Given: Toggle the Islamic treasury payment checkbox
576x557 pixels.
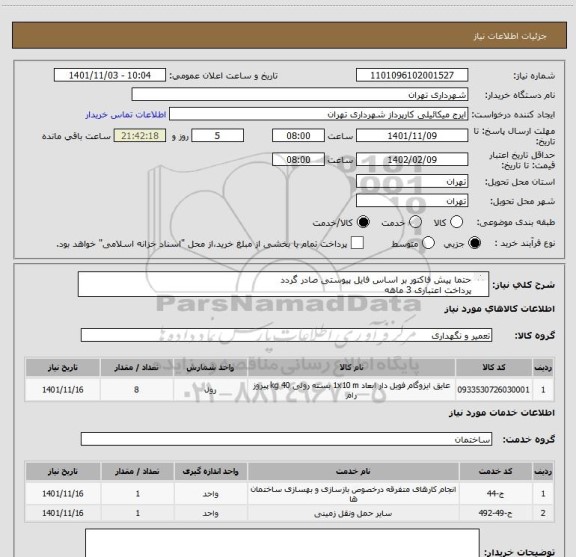Looking at the screenshot, I should click(x=357, y=243).
